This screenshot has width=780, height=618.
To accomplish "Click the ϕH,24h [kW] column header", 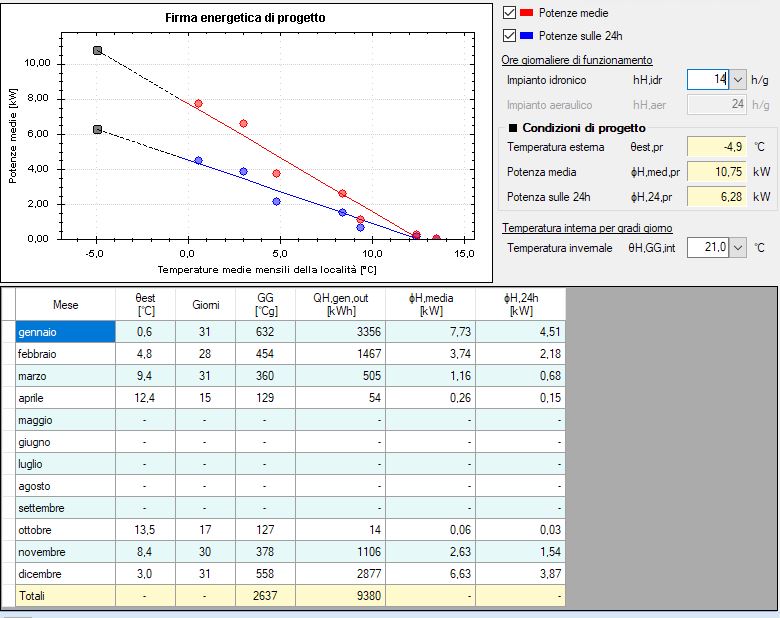I will point(520,305).
